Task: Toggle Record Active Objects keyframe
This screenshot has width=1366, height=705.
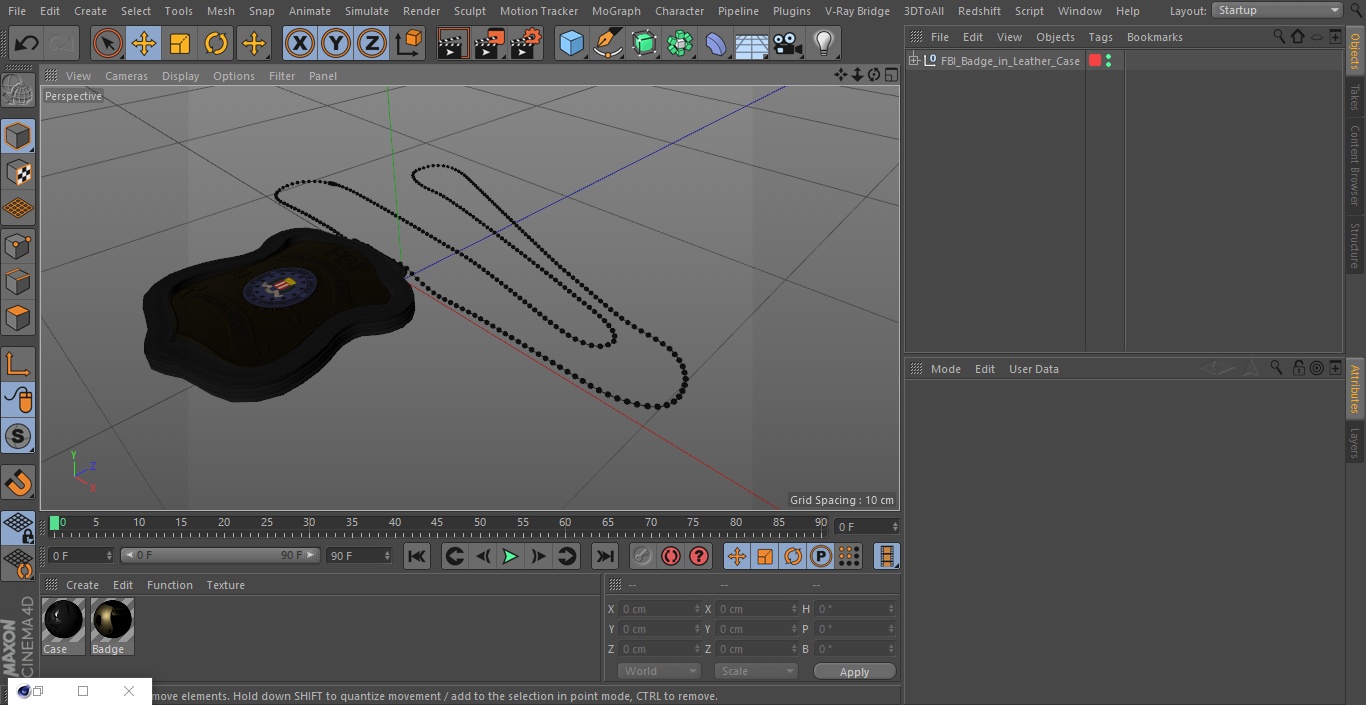Action: point(643,556)
